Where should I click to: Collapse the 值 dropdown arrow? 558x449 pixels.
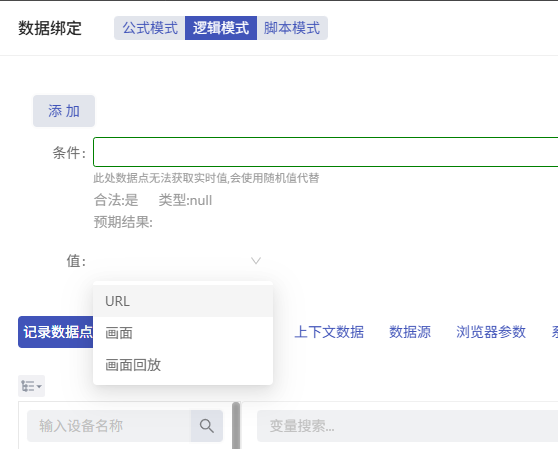tap(256, 261)
